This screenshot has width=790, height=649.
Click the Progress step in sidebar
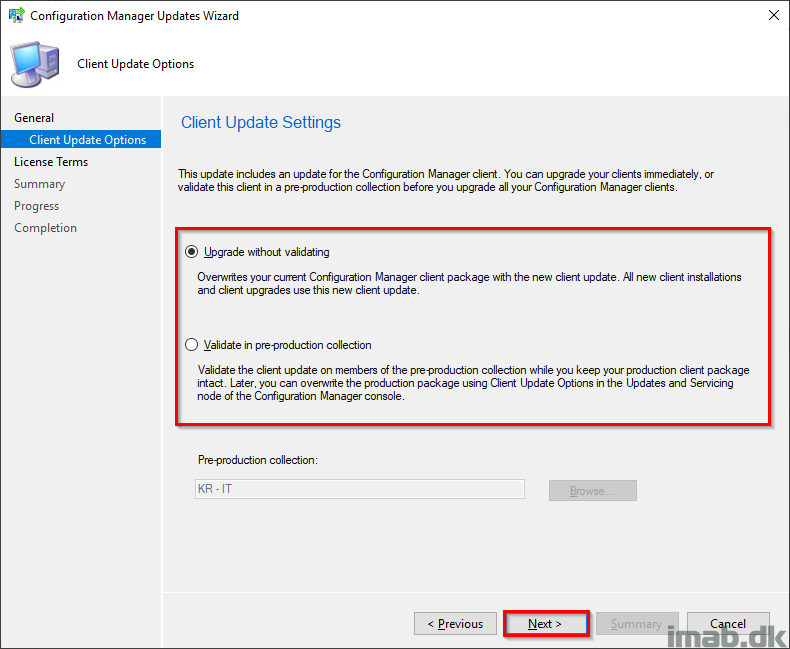coord(36,206)
